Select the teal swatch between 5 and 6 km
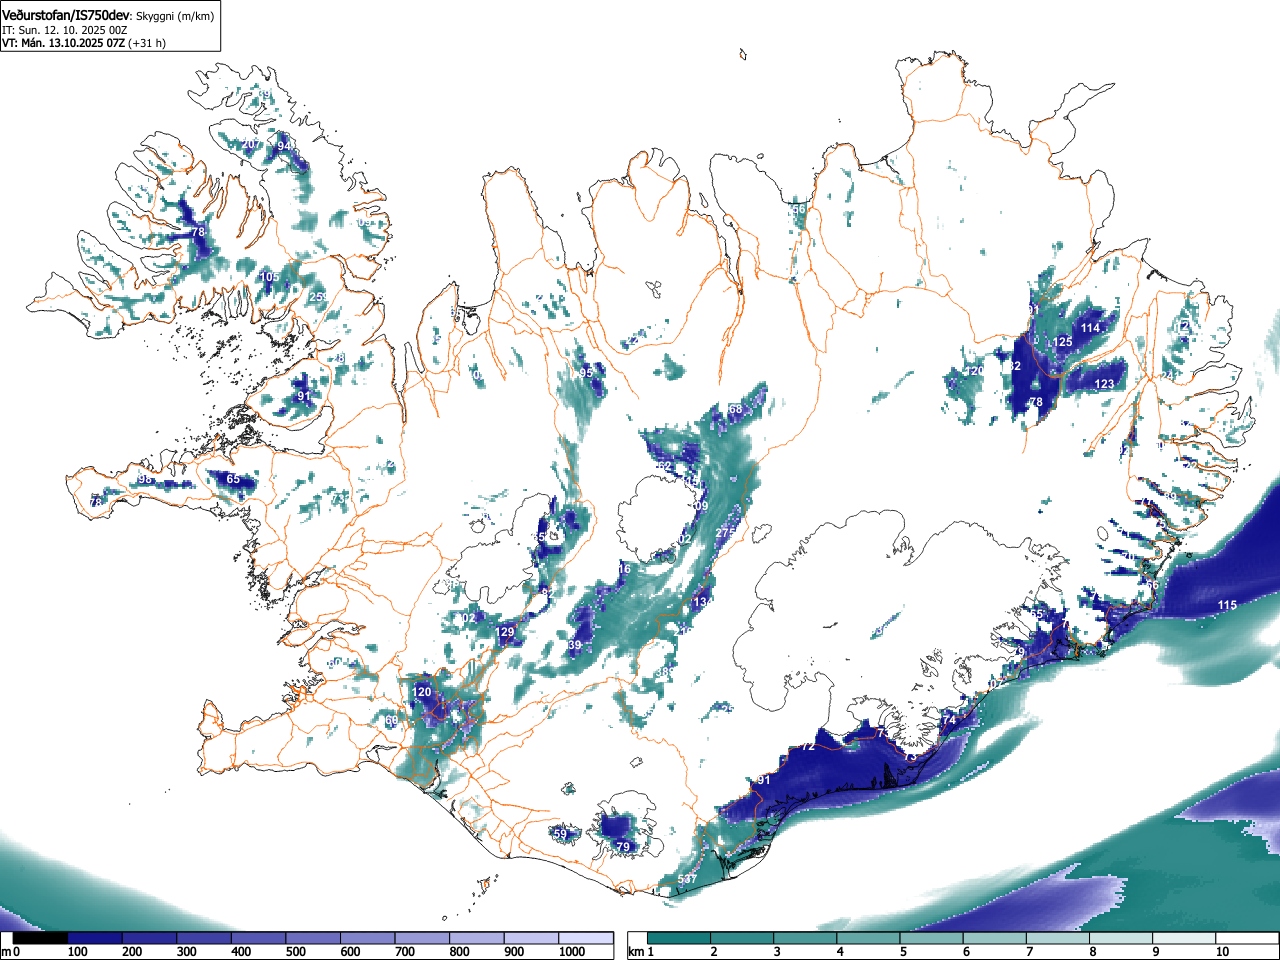This screenshot has width=1280, height=960. (x=933, y=938)
